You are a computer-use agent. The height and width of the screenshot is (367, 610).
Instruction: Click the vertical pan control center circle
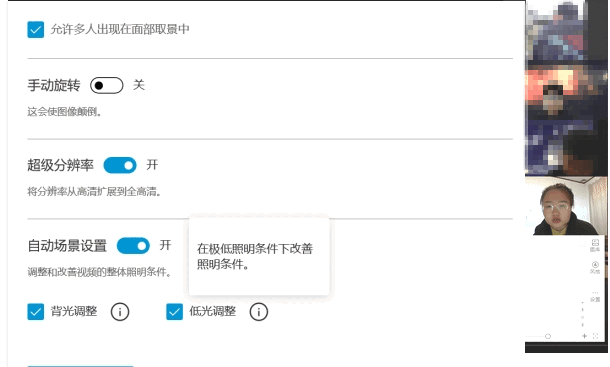[582, 317]
